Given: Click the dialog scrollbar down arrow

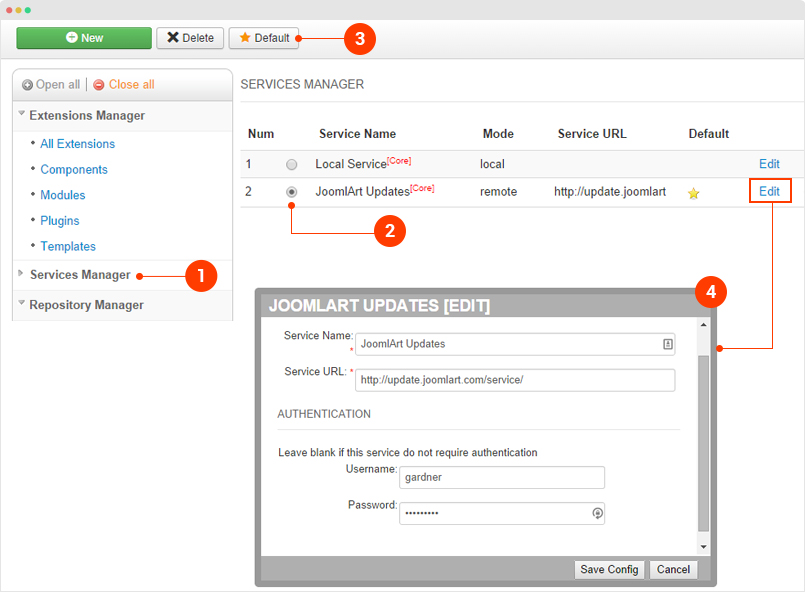Looking at the screenshot, I should click(x=703, y=547).
